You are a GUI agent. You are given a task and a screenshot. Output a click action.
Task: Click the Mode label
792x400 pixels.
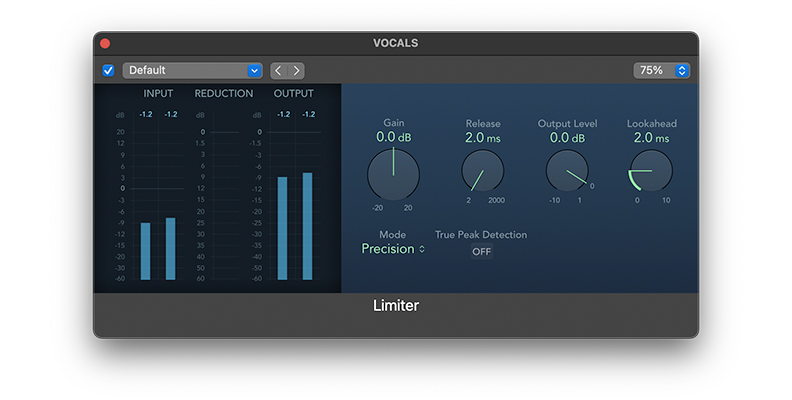click(x=392, y=235)
